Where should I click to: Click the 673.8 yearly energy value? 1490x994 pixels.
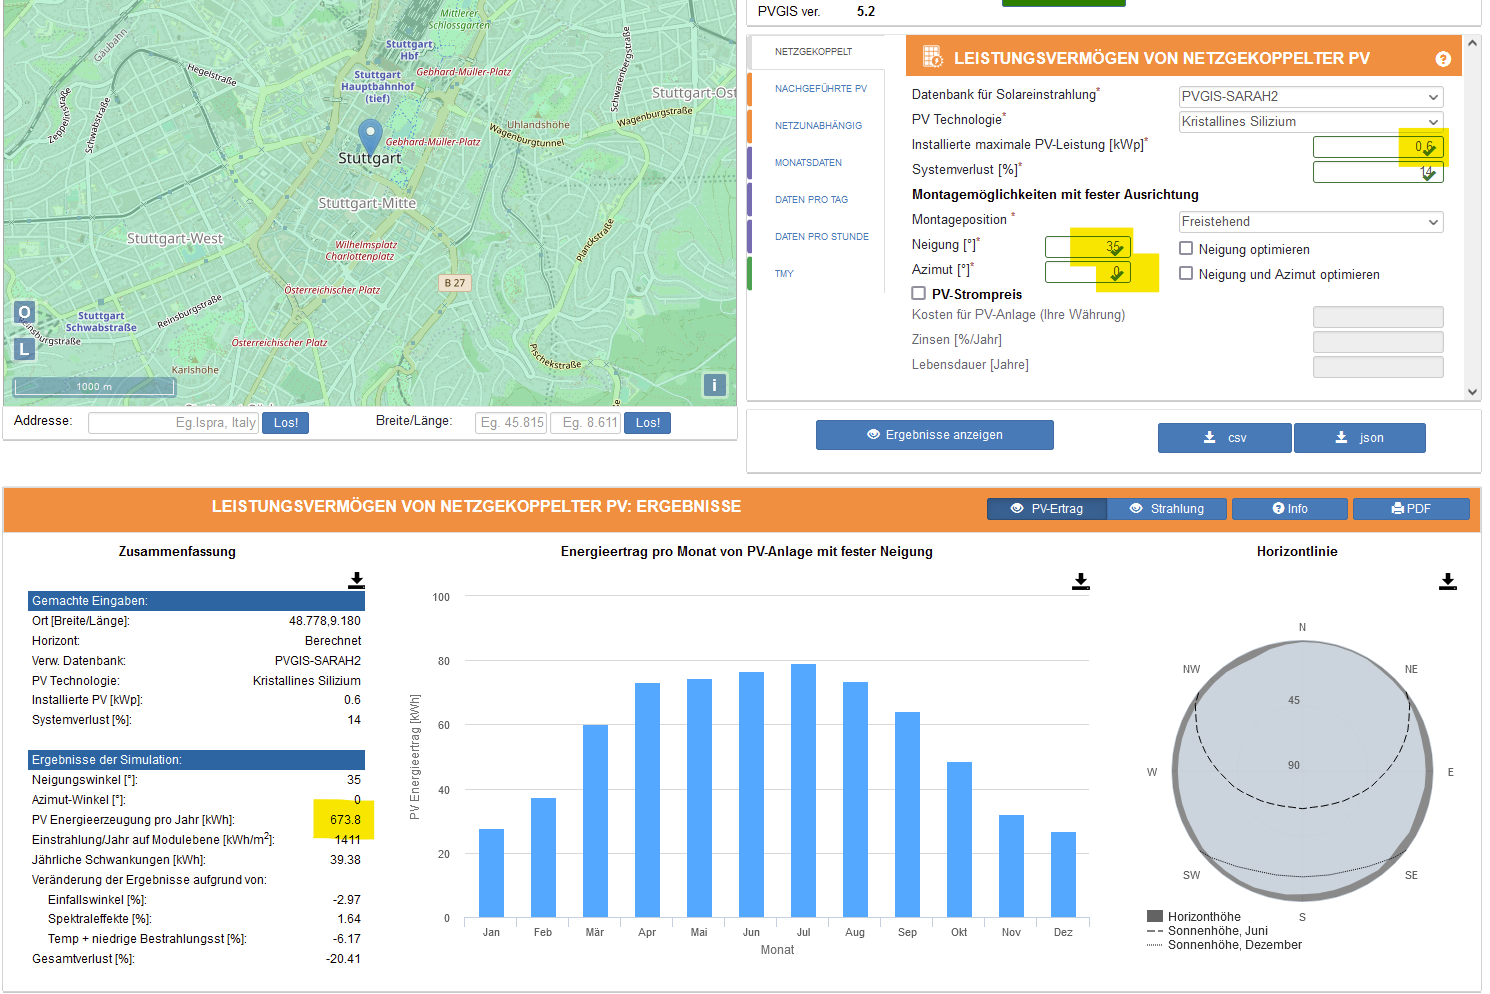pyautogui.click(x=345, y=820)
